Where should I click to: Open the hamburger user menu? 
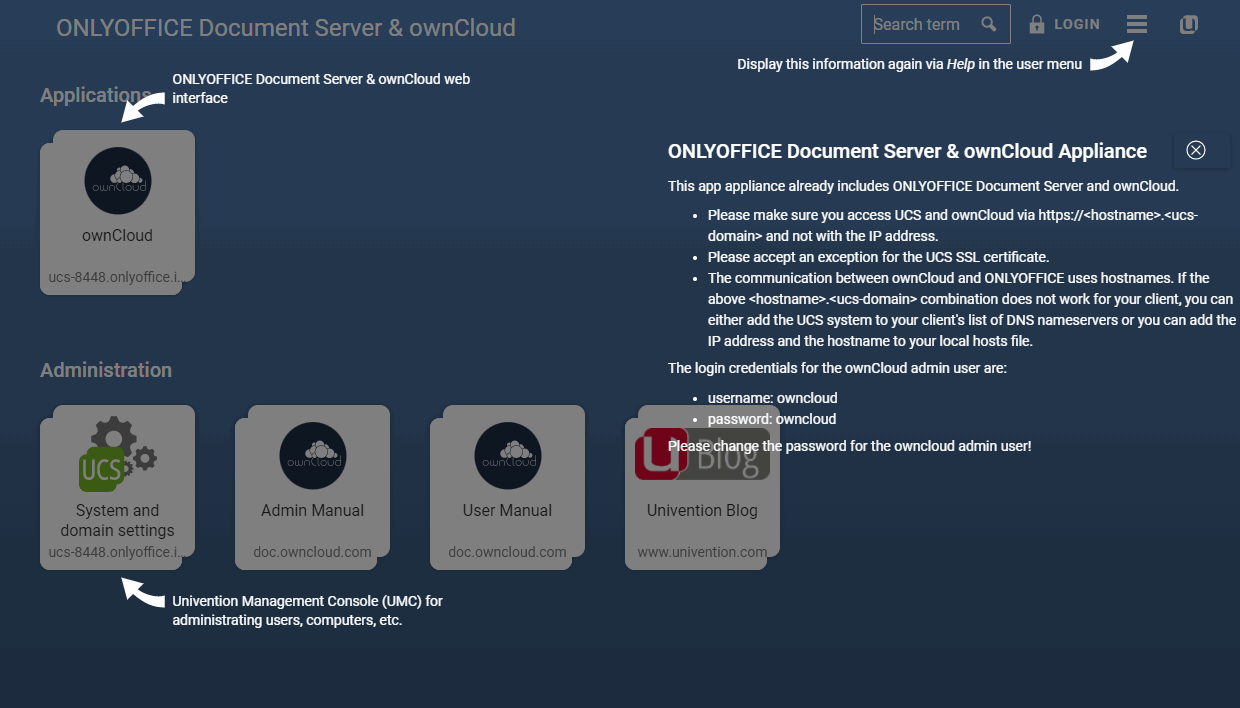1137,24
